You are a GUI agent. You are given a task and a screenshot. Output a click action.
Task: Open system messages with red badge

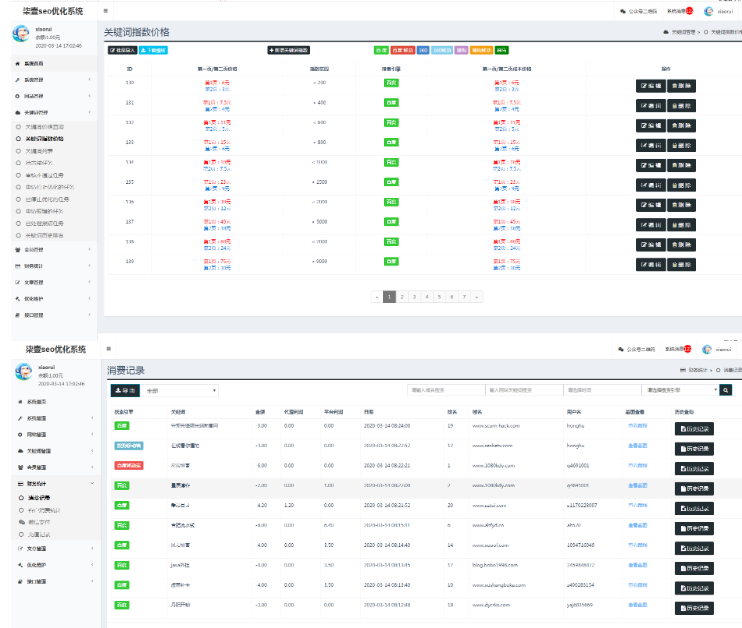pos(680,11)
